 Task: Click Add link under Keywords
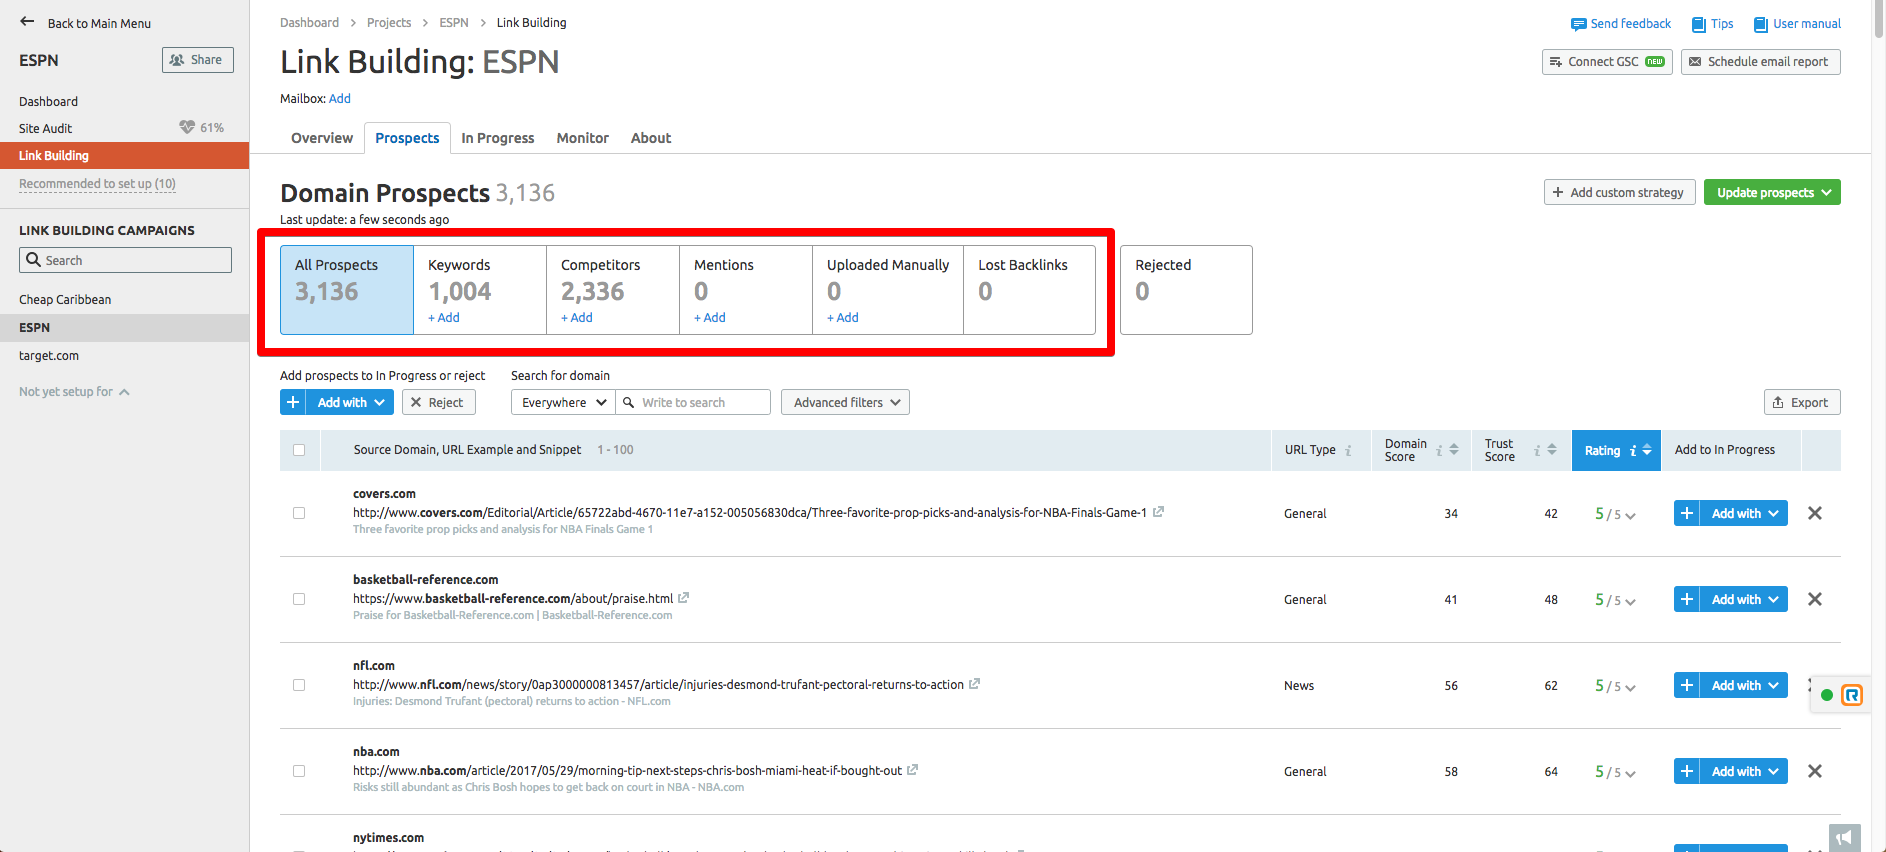444,317
